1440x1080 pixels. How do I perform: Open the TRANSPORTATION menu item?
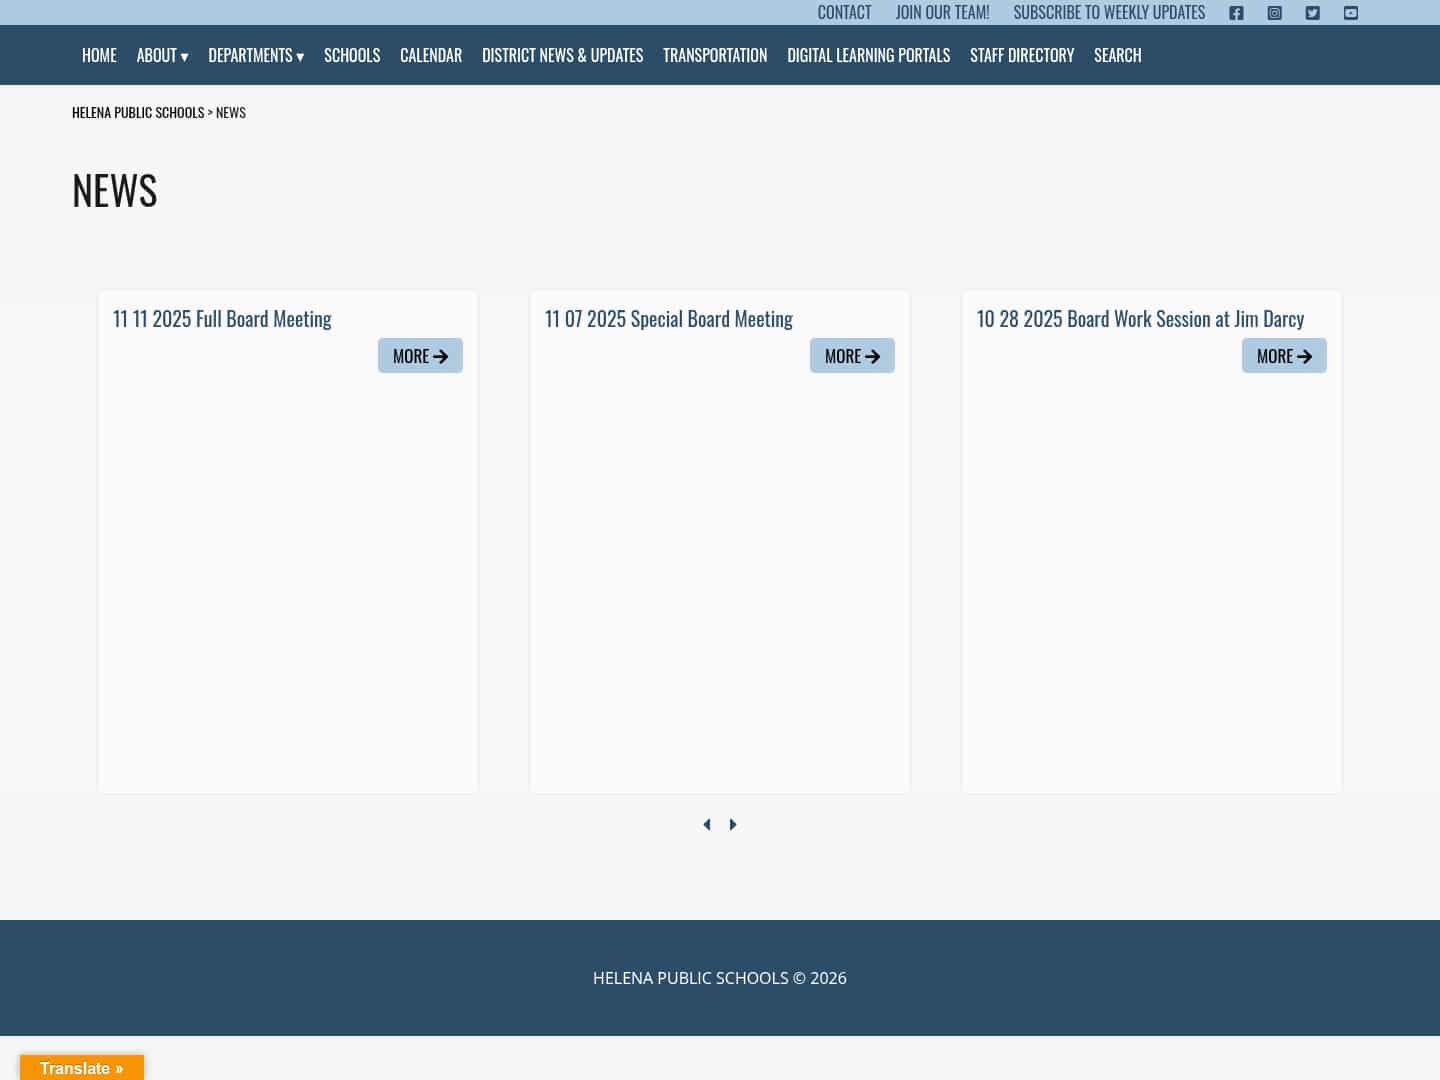click(x=715, y=55)
